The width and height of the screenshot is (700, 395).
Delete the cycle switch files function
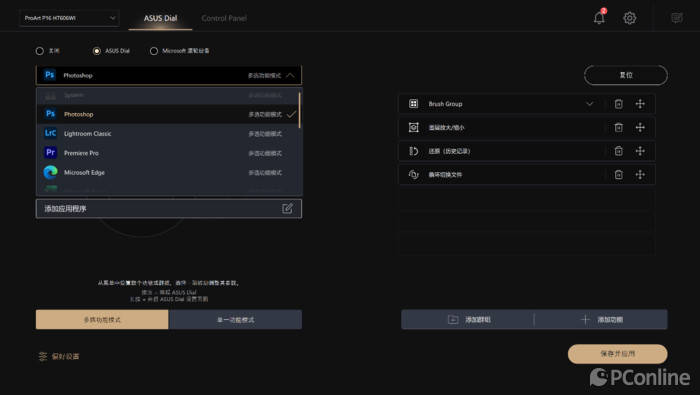click(618, 175)
